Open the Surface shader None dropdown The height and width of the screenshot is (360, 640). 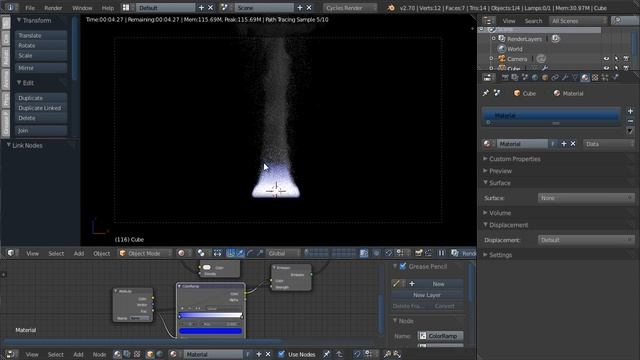point(586,198)
